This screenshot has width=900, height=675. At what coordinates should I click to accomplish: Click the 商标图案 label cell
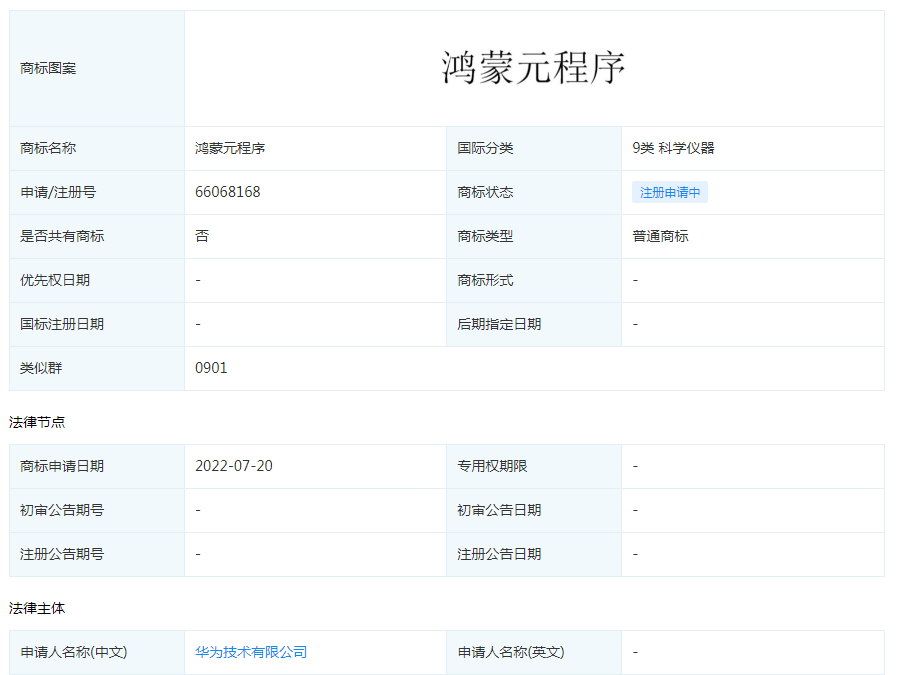pos(97,68)
